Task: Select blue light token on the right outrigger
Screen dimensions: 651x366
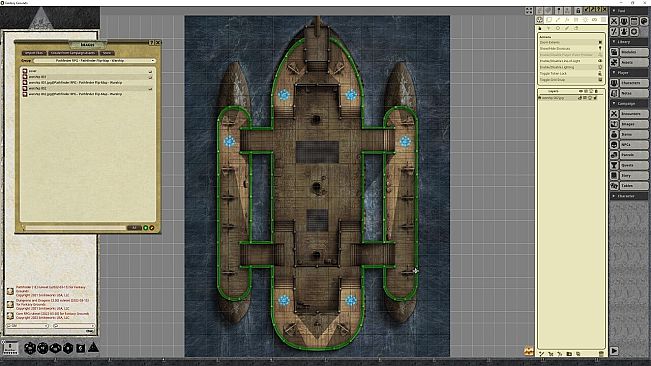Action: click(405, 142)
